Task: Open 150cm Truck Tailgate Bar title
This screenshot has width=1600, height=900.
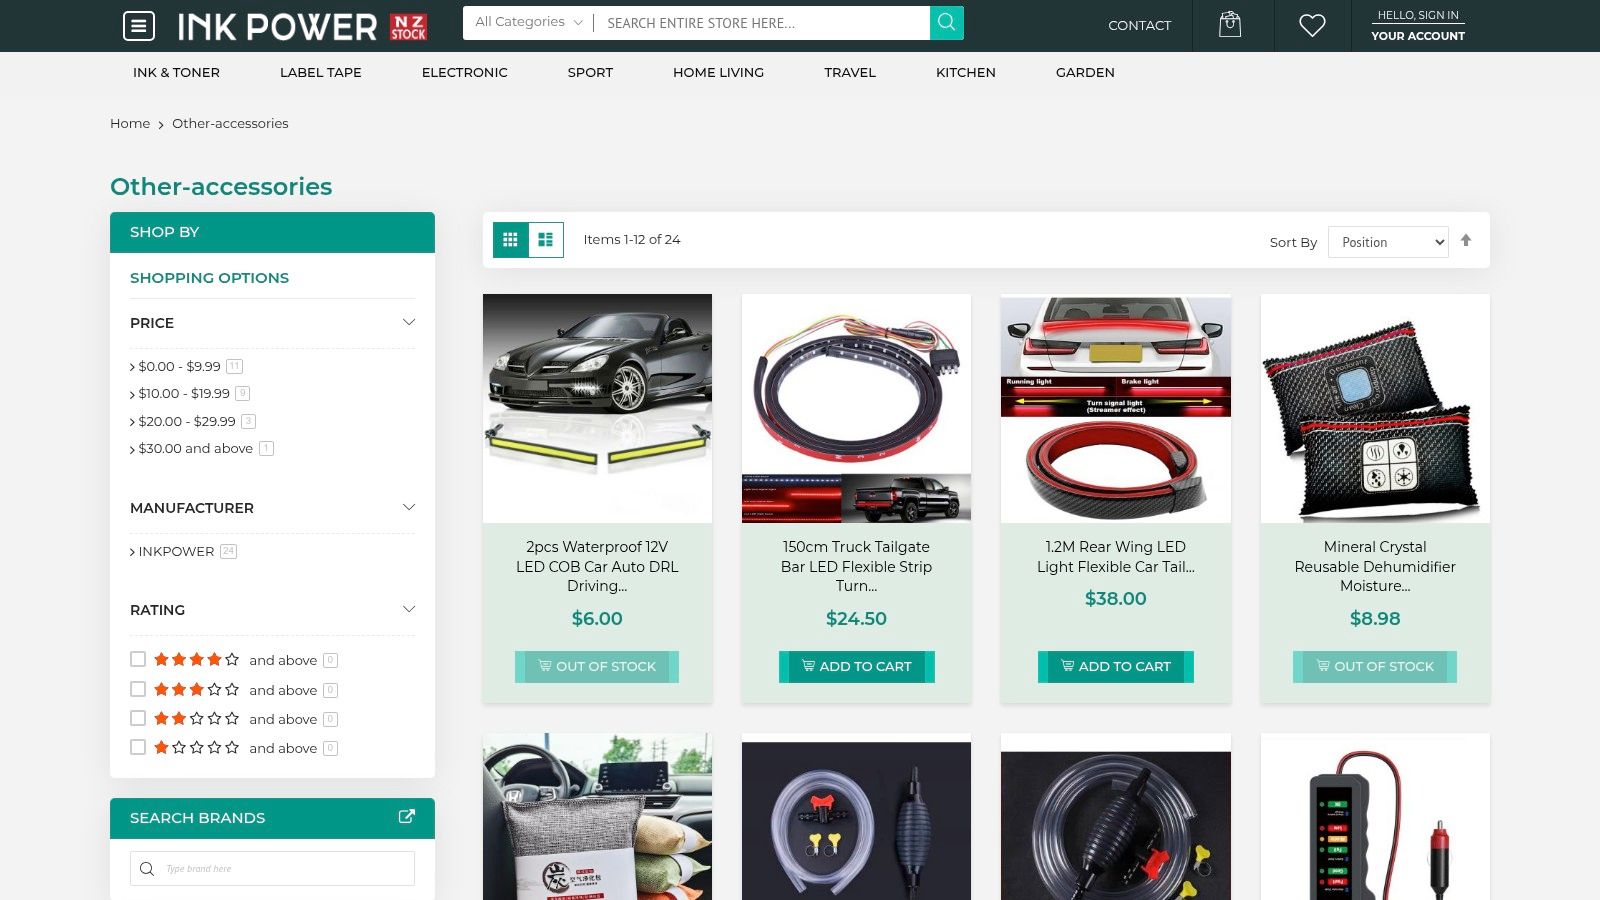Action: click(x=857, y=566)
